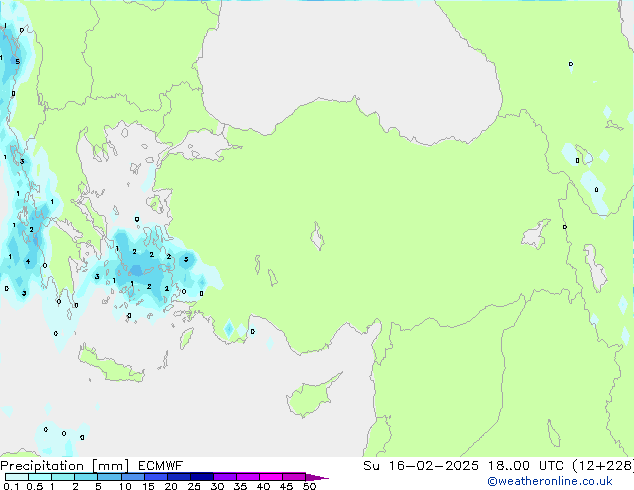Click the 'ECMWF' model label
634x490 pixels.
coord(161,466)
